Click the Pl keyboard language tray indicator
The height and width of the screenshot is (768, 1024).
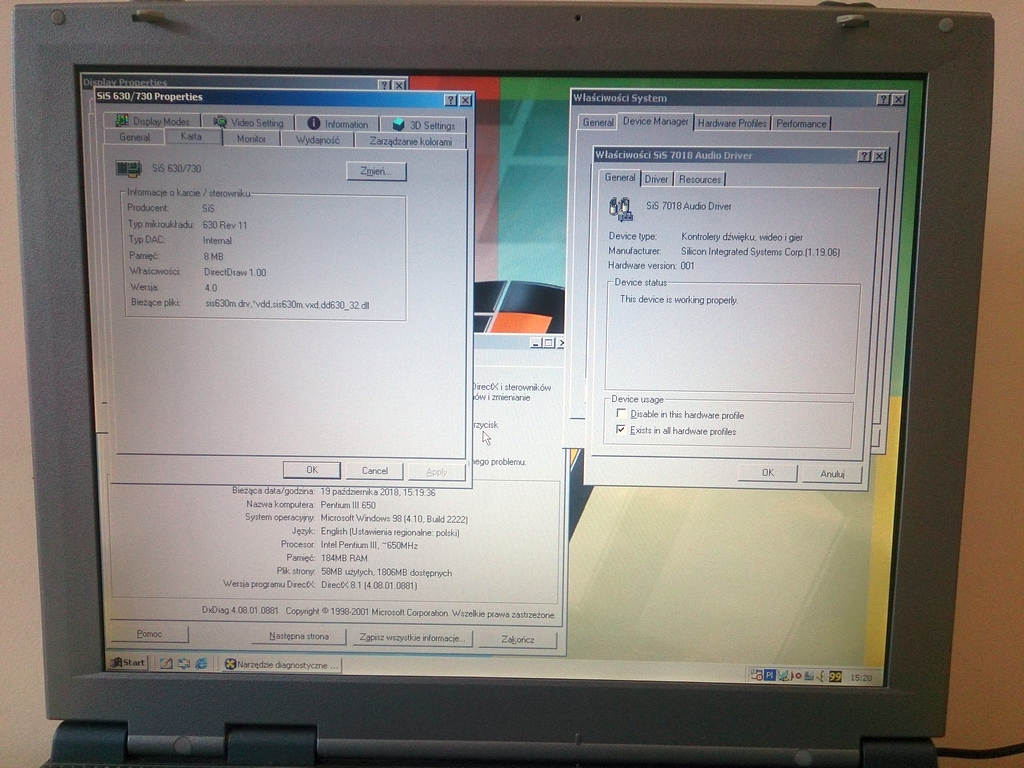point(769,675)
